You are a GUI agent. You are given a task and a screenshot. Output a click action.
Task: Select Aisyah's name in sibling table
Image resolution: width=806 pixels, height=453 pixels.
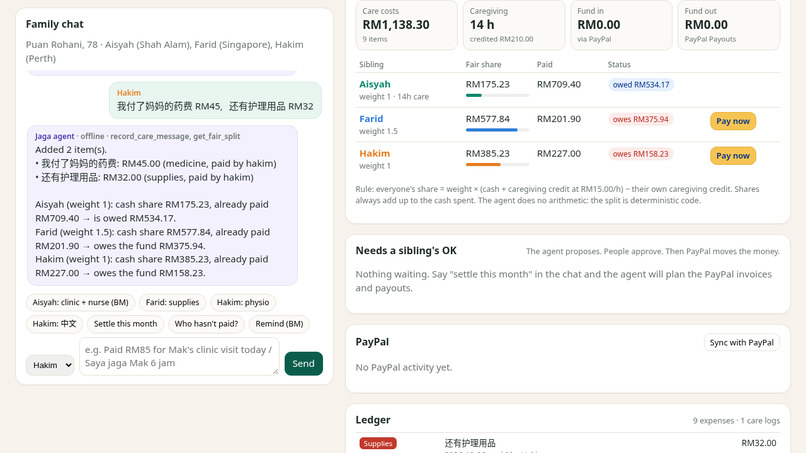tap(375, 84)
